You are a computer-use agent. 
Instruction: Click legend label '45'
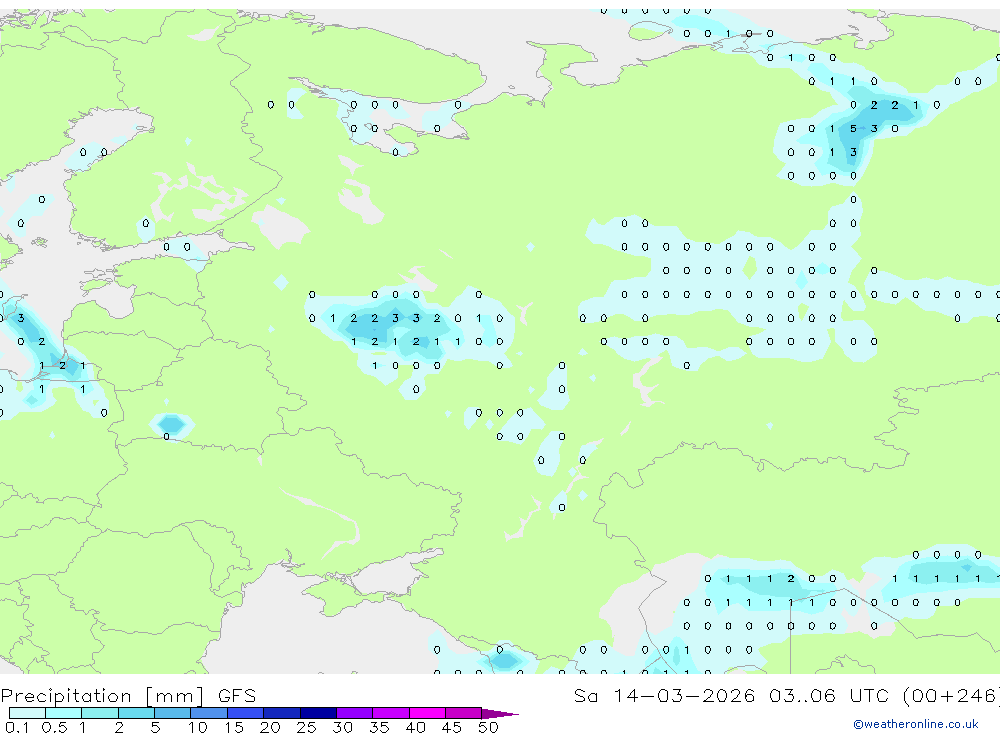pos(452,727)
